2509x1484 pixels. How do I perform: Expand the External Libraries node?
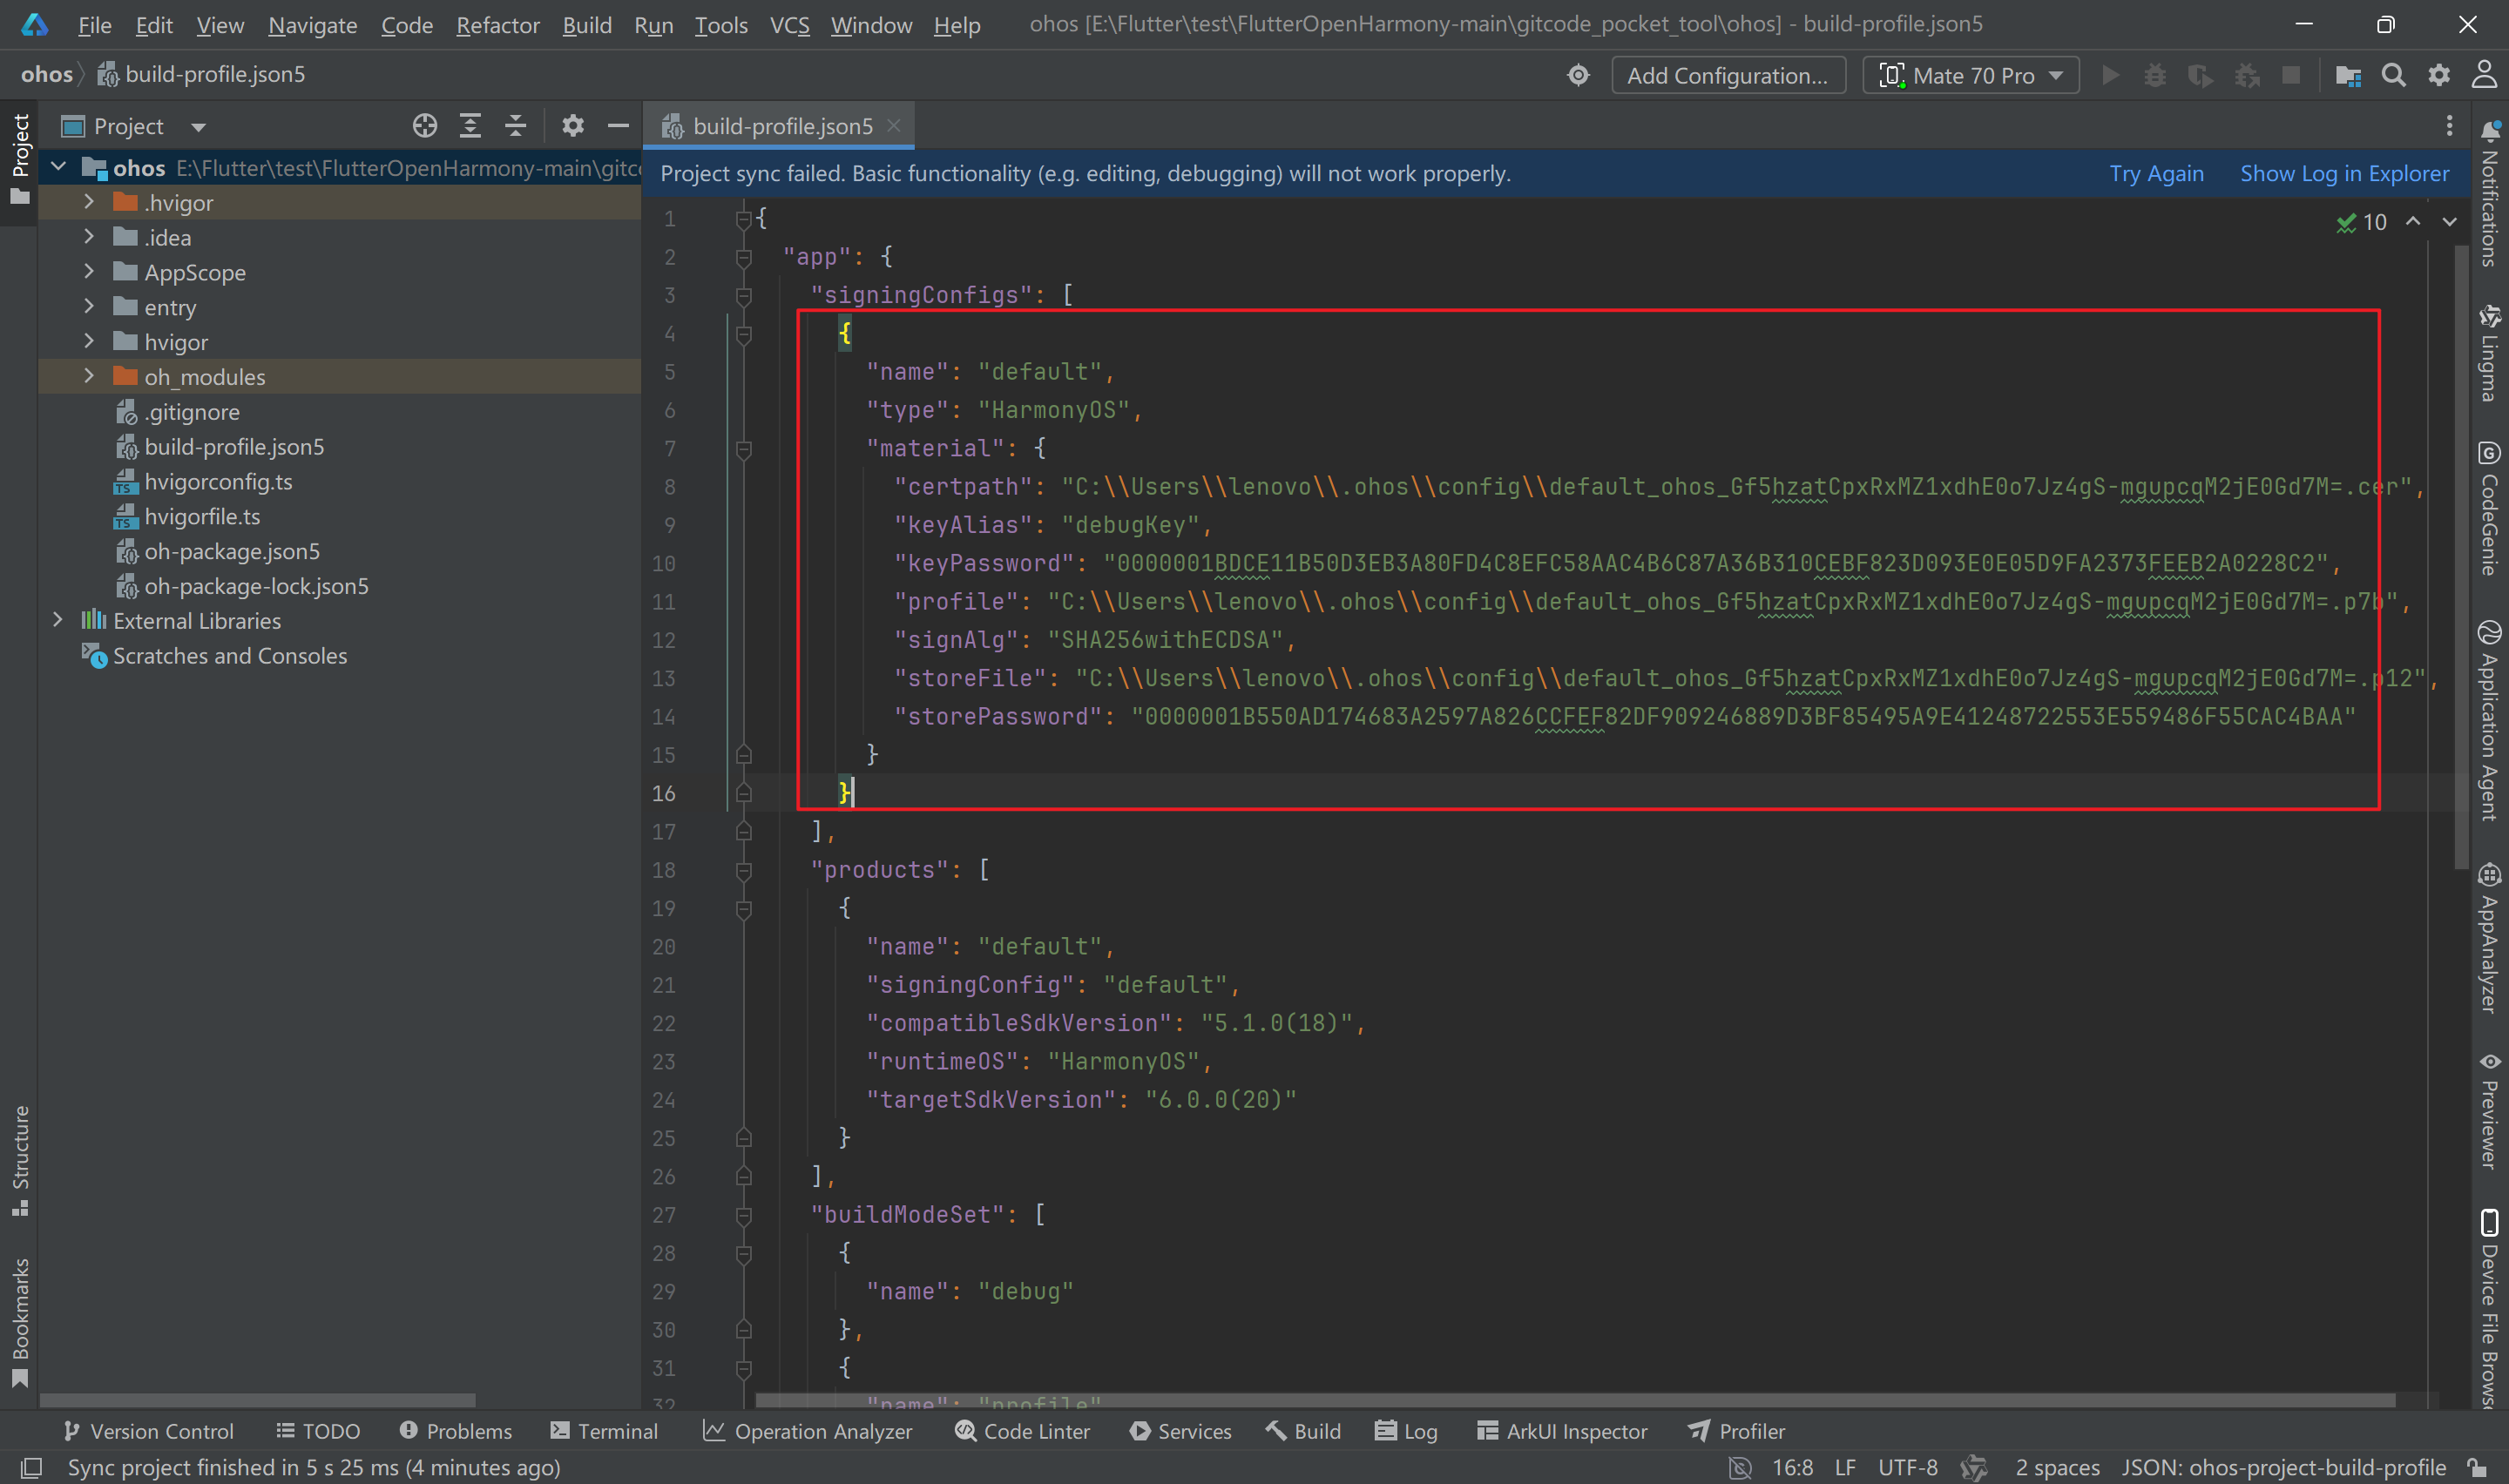[x=58, y=620]
